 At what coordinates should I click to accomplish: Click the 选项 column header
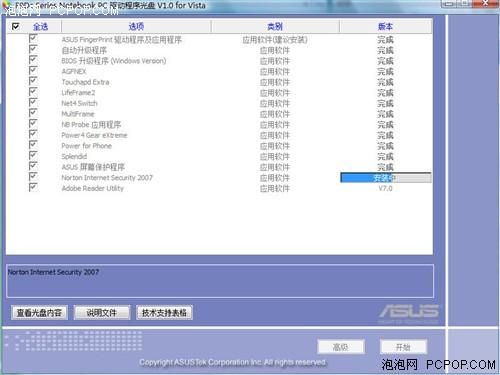pos(136,26)
